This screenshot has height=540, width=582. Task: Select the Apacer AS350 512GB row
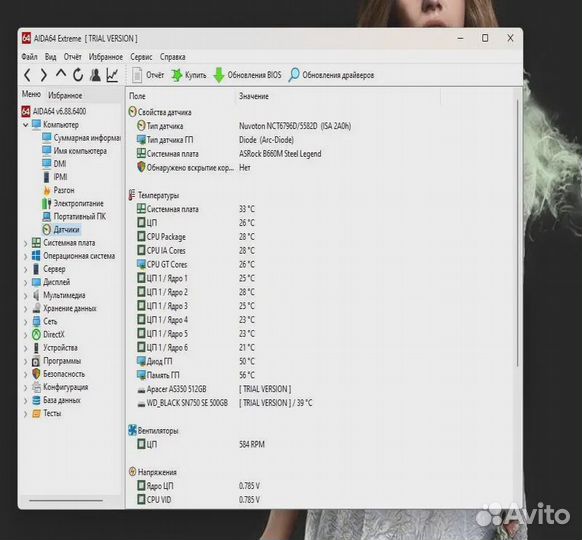coord(214,389)
